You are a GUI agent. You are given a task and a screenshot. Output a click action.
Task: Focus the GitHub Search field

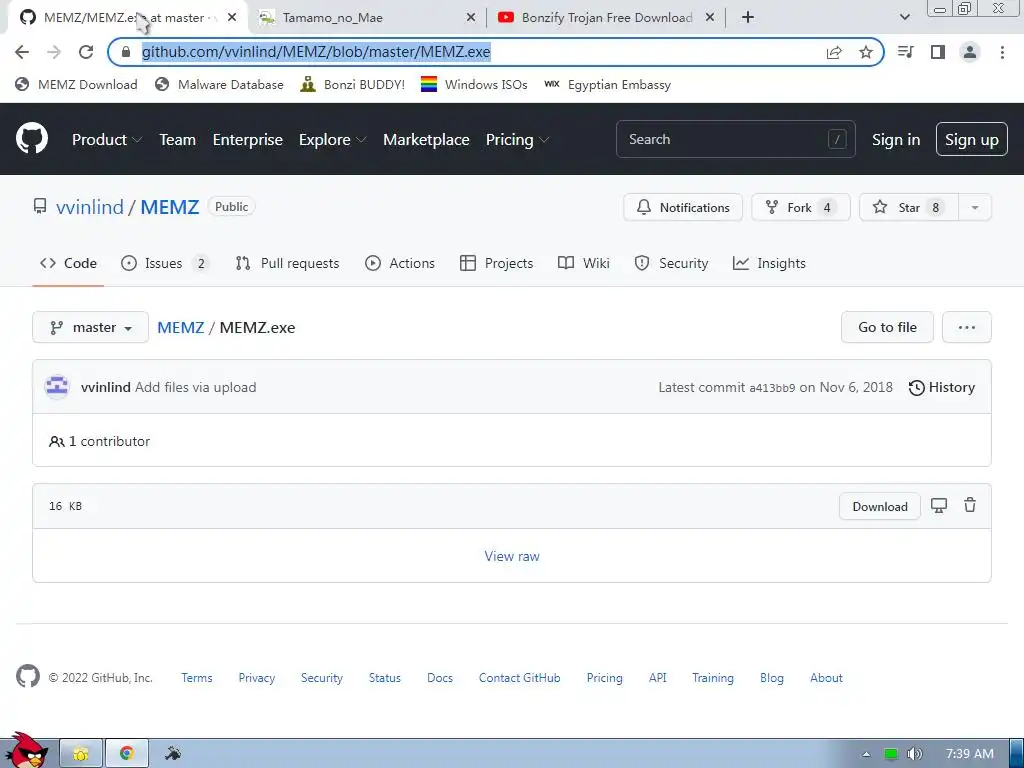(735, 139)
